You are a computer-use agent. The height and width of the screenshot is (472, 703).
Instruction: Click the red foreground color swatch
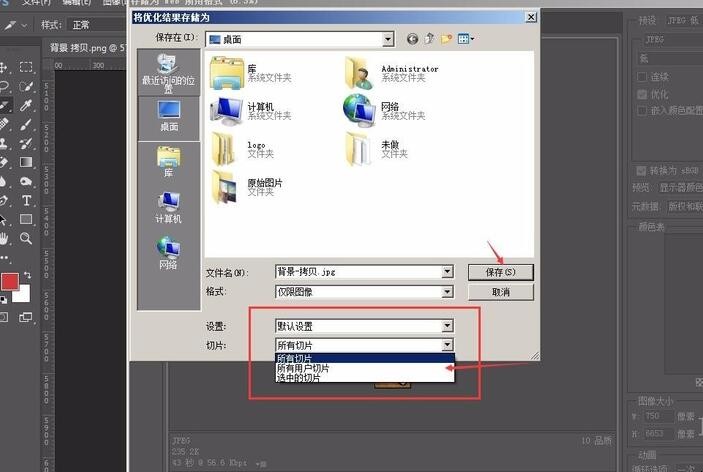[10, 282]
